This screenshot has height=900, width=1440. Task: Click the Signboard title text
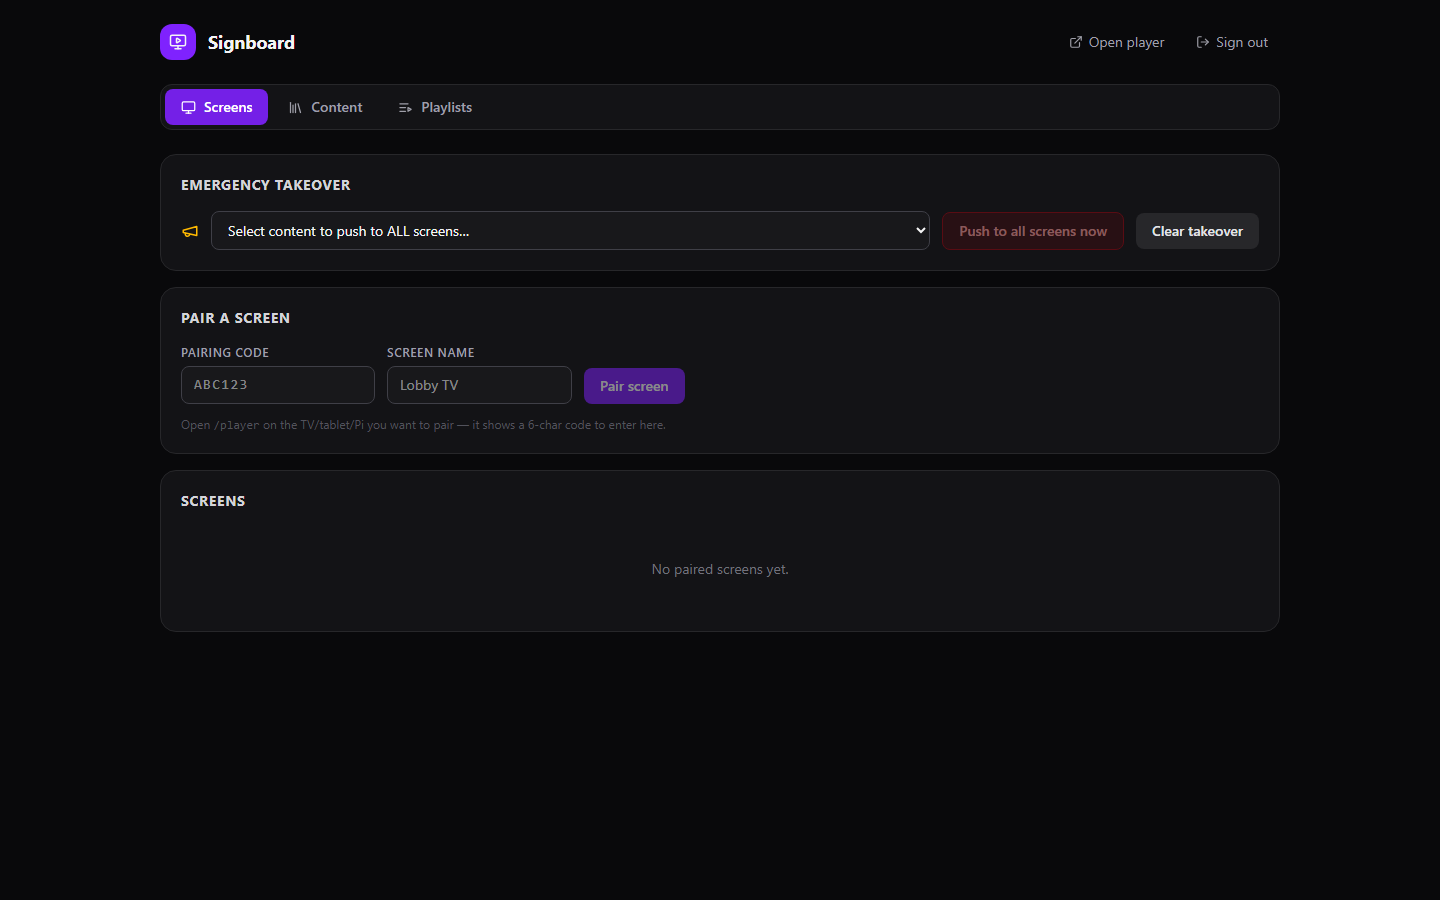pos(251,42)
